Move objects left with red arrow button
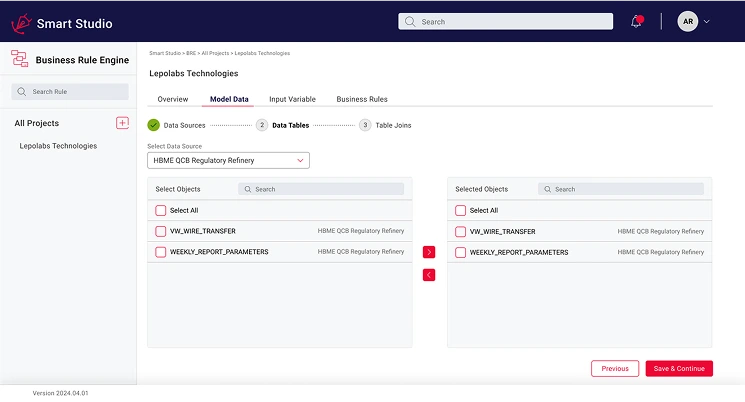745x402 pixels. point(429,274)
